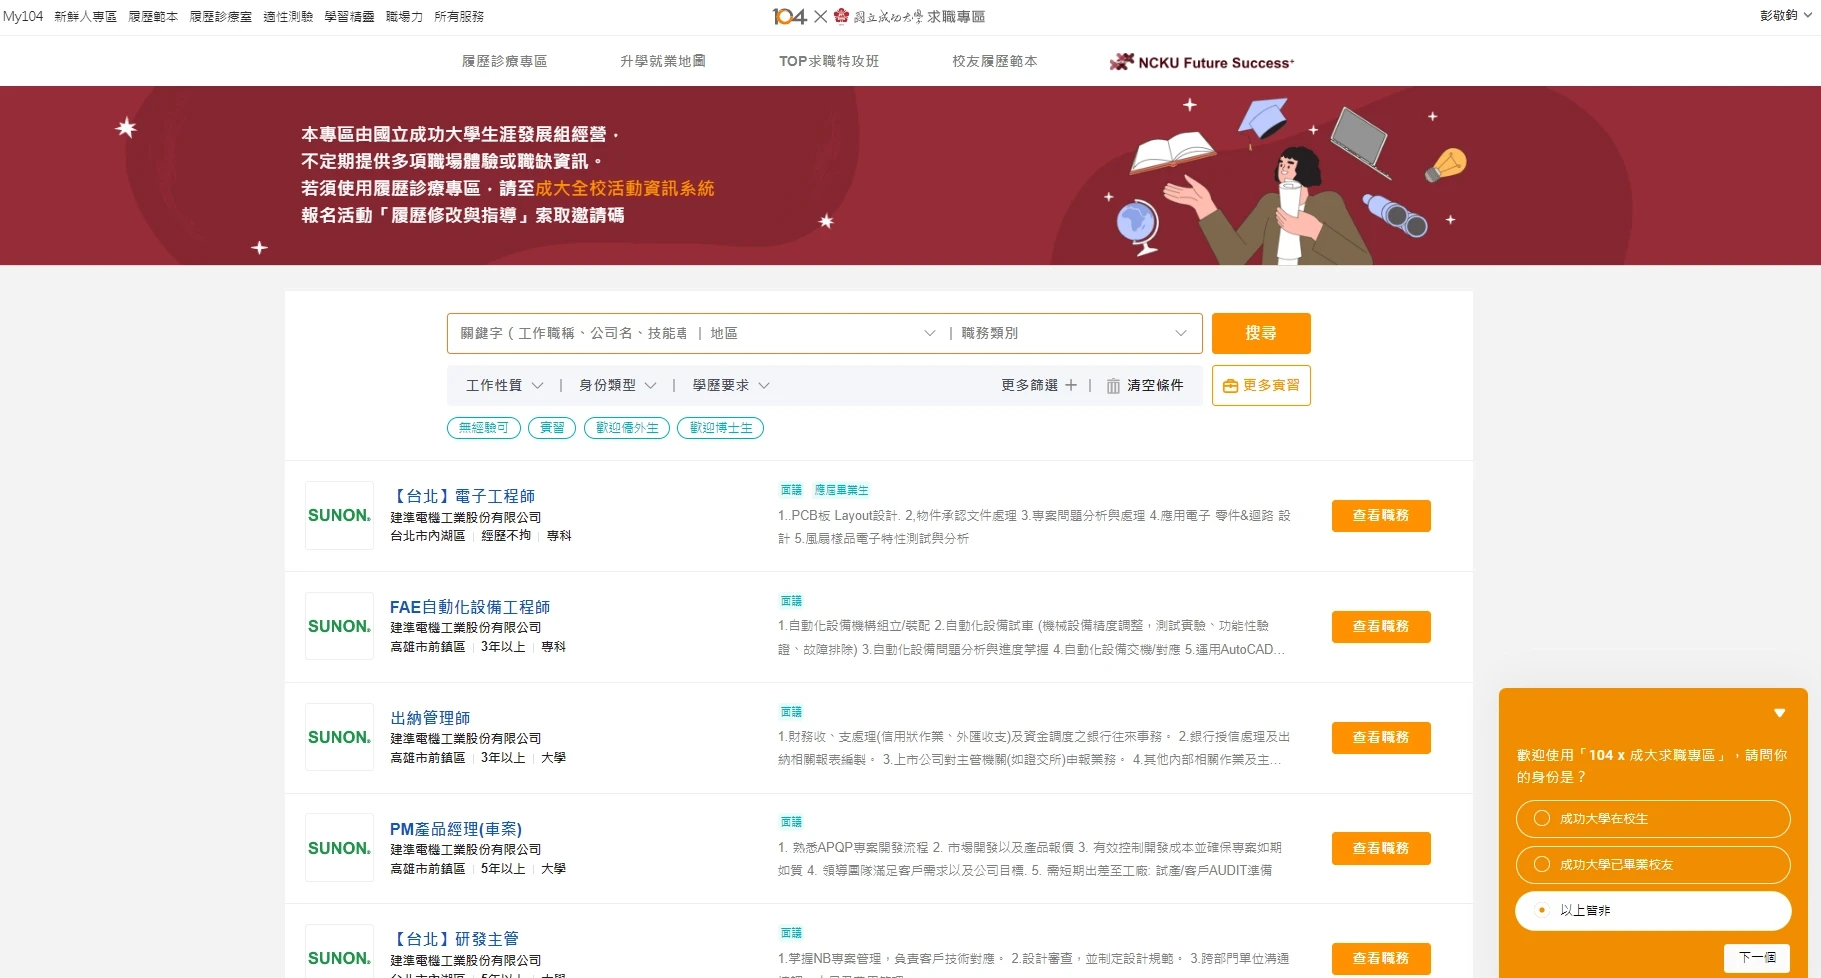The image size is (1821, 978).
Task: Open 職場力 in top menu
Action: 404,16
